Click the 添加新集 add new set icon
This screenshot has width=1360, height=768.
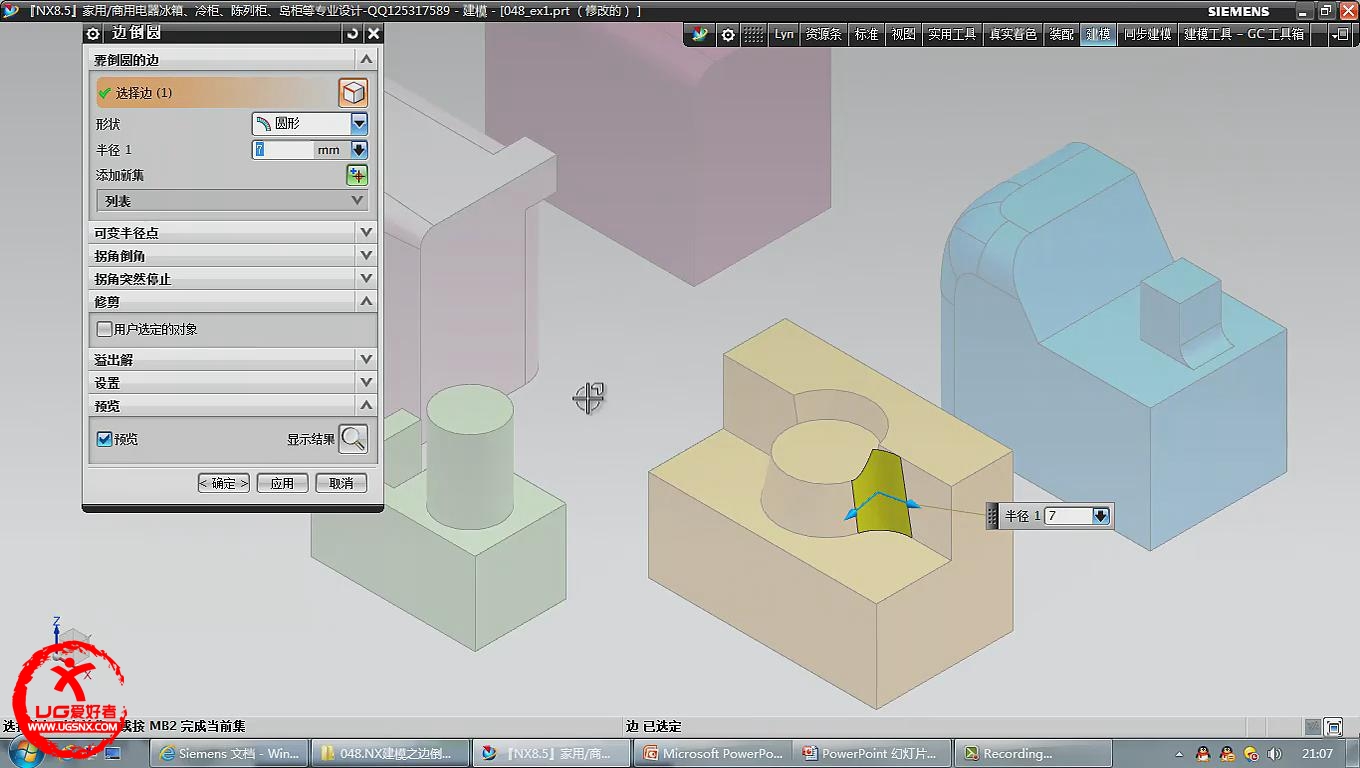coord(357,175)
